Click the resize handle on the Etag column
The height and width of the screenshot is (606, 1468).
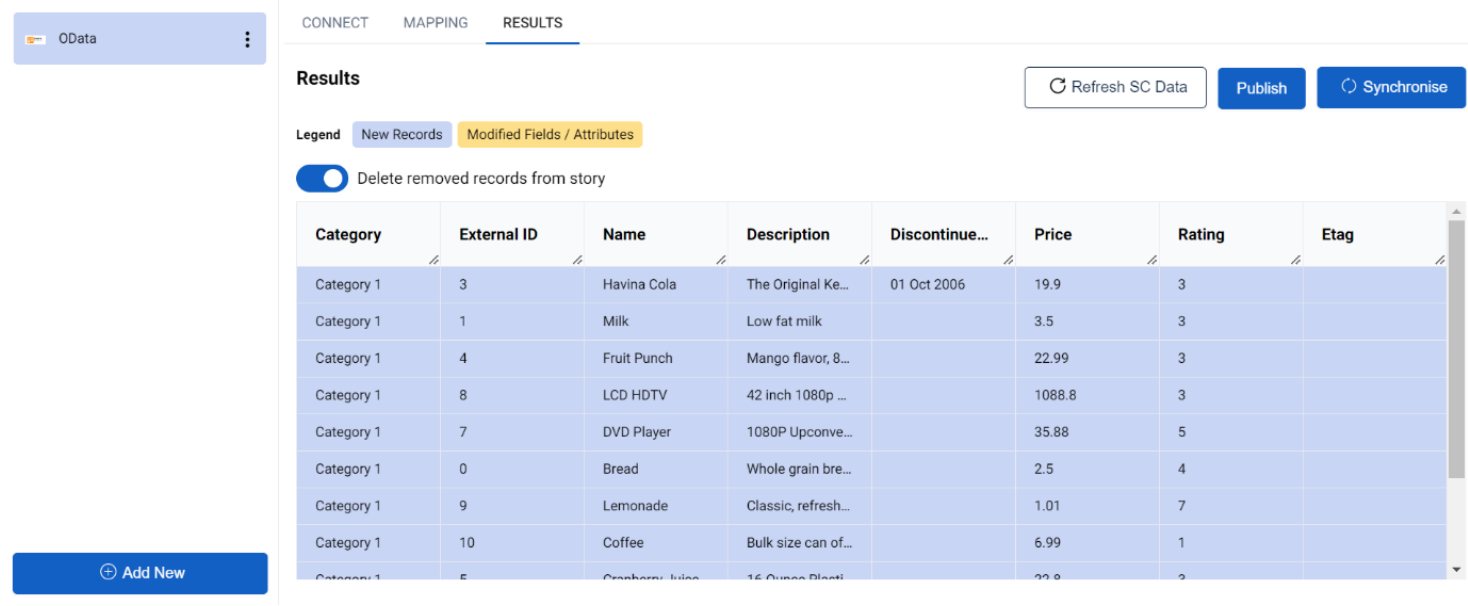pyautogui.click(x=1442, y=260)
